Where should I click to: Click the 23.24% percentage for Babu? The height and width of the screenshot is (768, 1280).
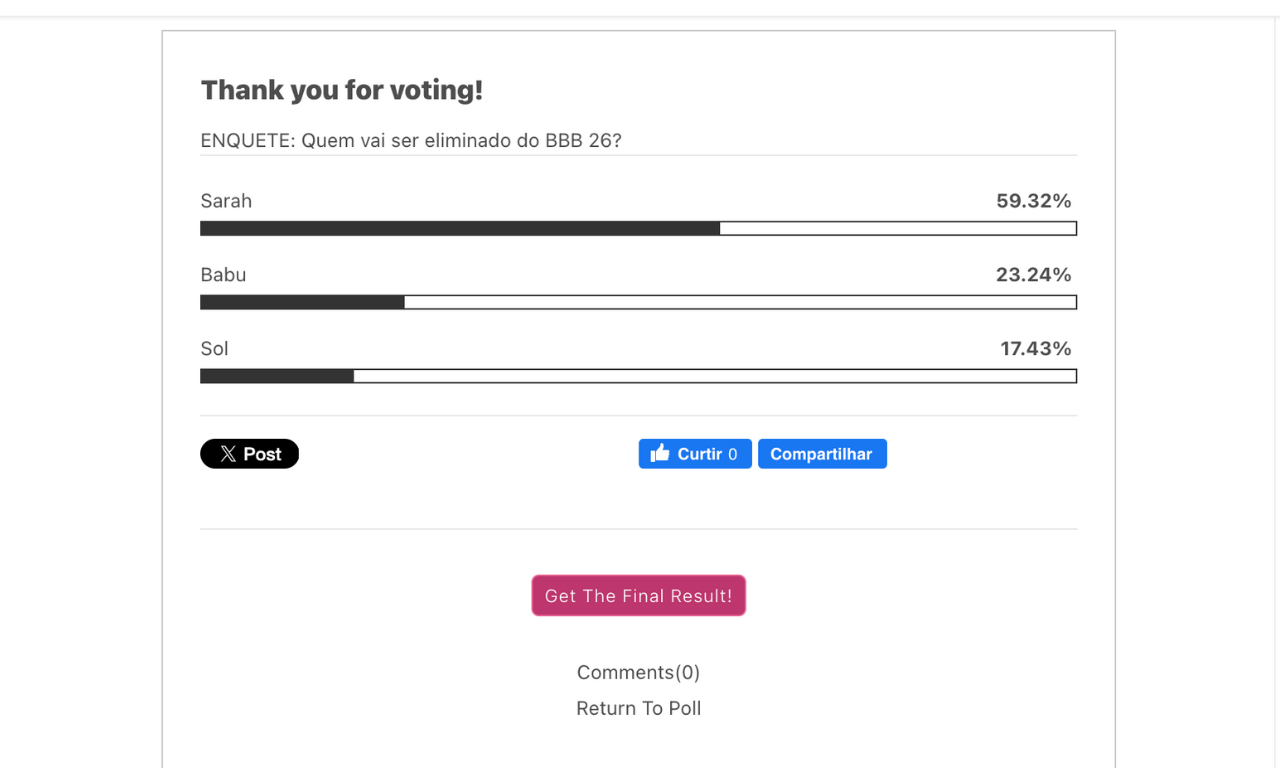point(1033,275)
